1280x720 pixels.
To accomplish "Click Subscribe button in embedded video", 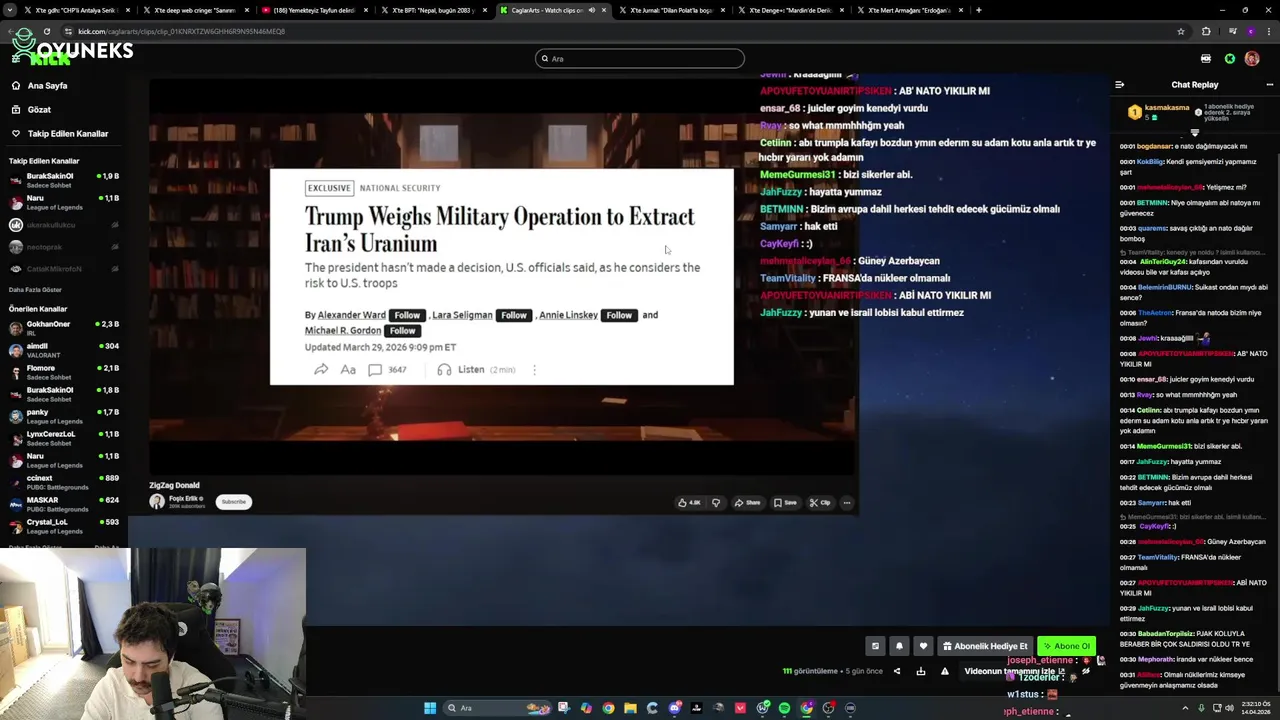I will (x=233, y=502).
